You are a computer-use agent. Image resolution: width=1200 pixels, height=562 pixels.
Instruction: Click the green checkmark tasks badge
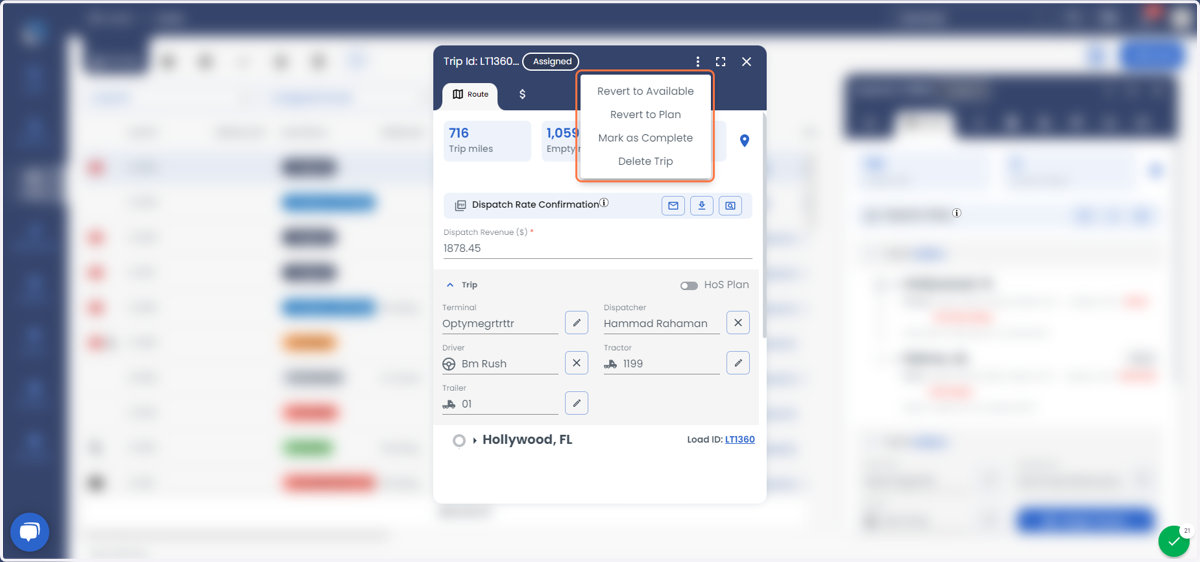coord(1174,541)
